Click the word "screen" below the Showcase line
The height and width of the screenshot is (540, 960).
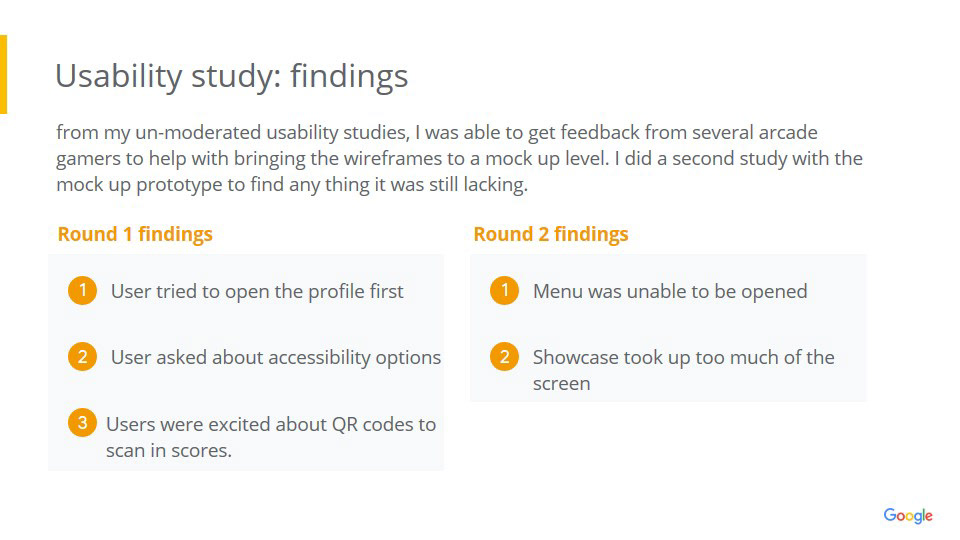pos(561,383)
